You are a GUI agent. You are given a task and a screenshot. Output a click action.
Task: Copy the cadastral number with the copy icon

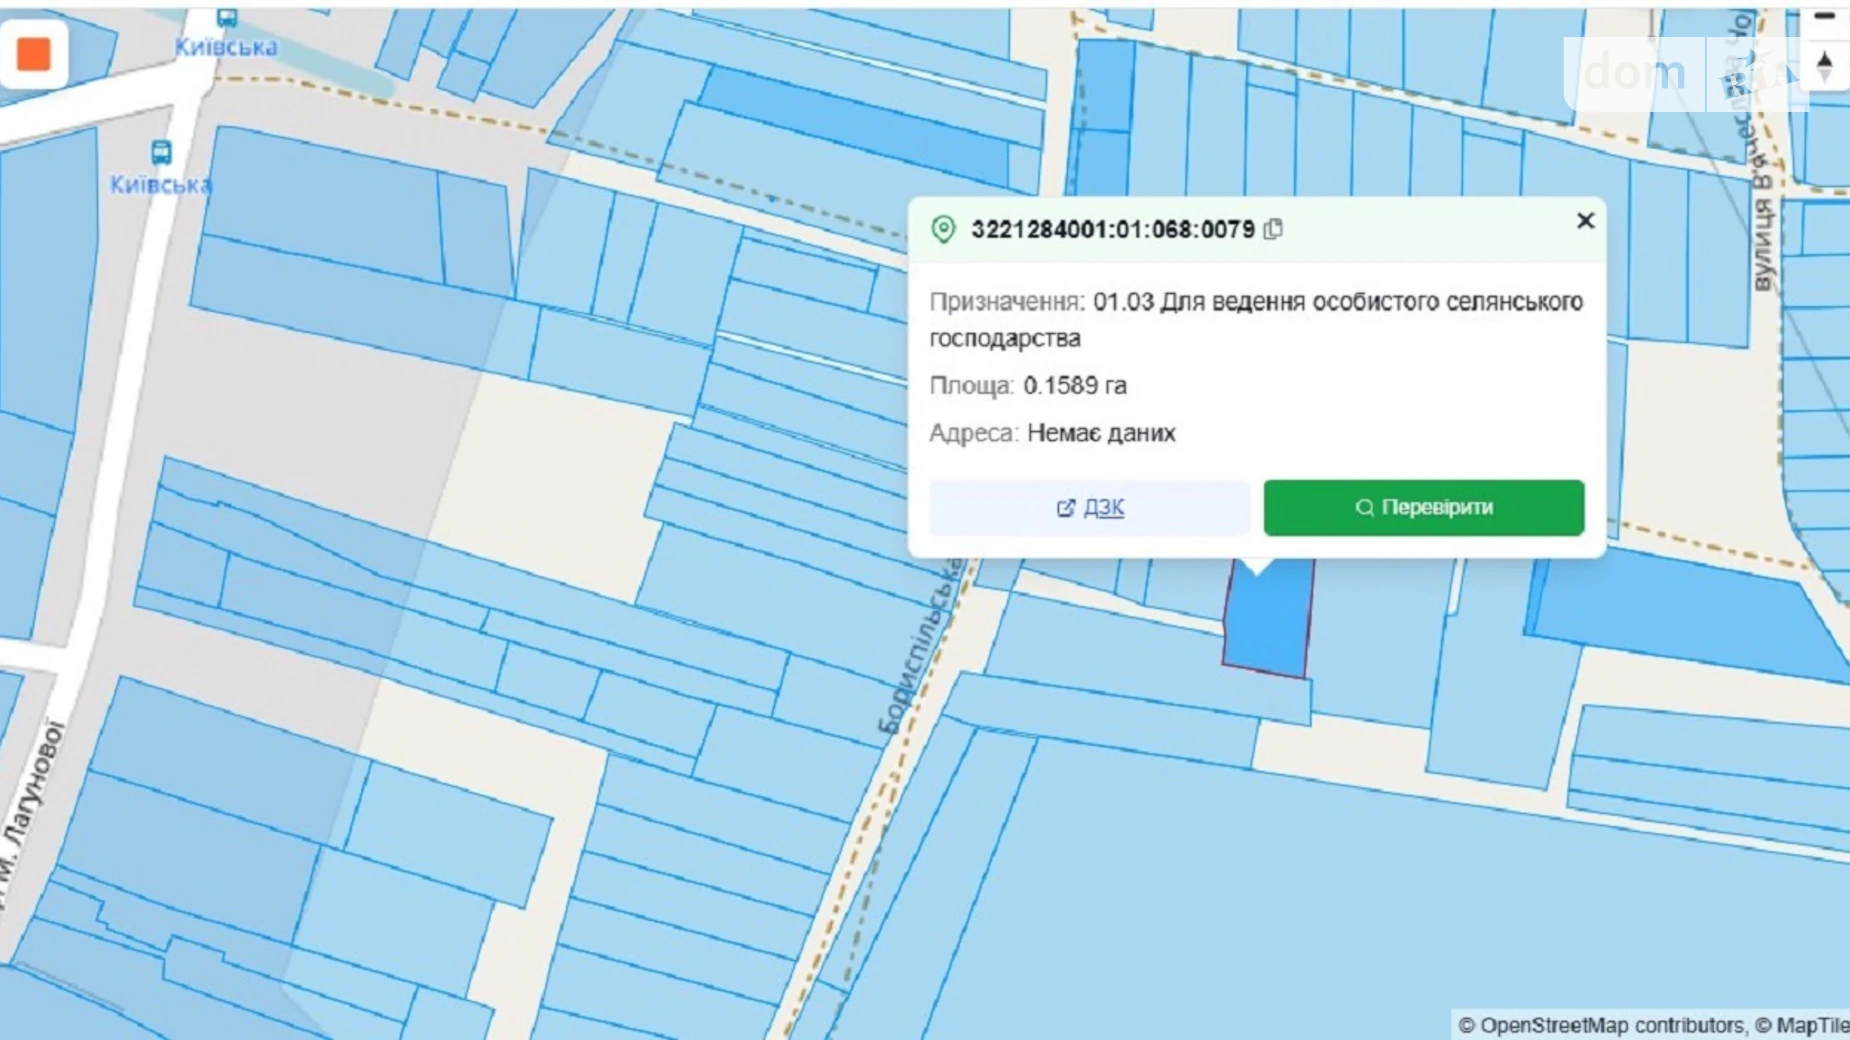[x=1273, y=229]
